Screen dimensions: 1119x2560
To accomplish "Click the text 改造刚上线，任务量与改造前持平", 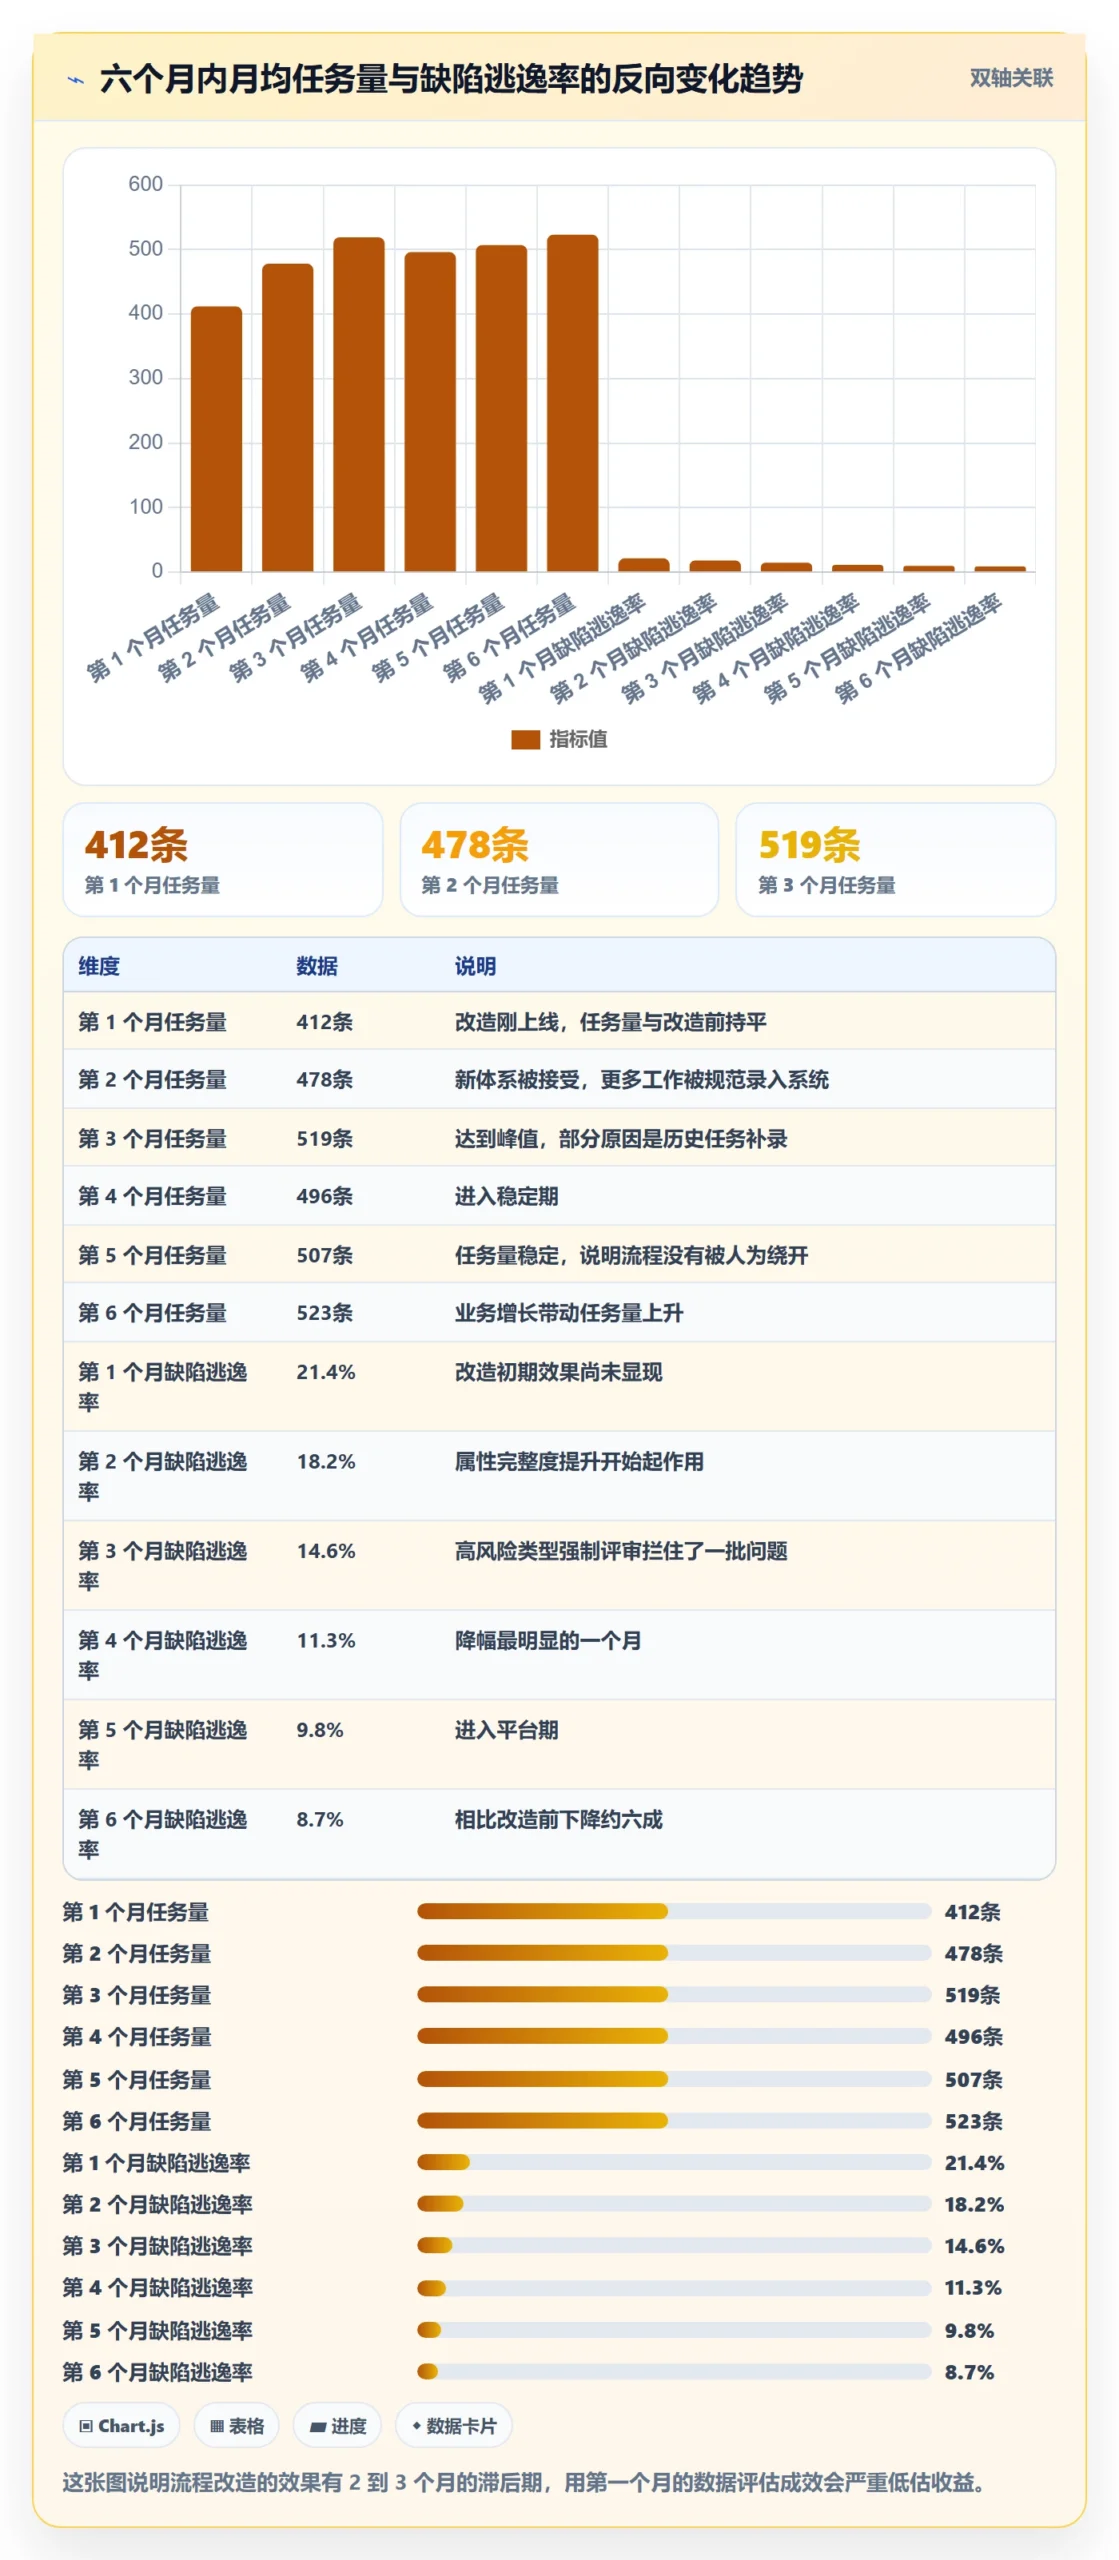I will [611, 1022].
